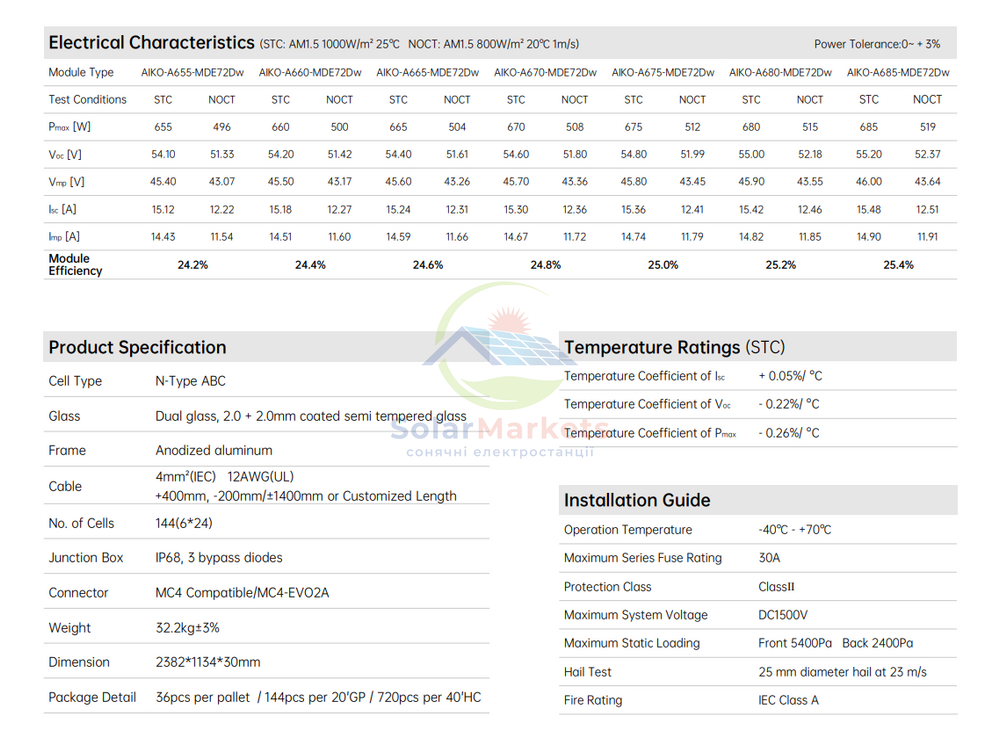Click the 'Back 2400Pa' static loading value
Screen dimensions: 1000x738
[x=877, y=644]
